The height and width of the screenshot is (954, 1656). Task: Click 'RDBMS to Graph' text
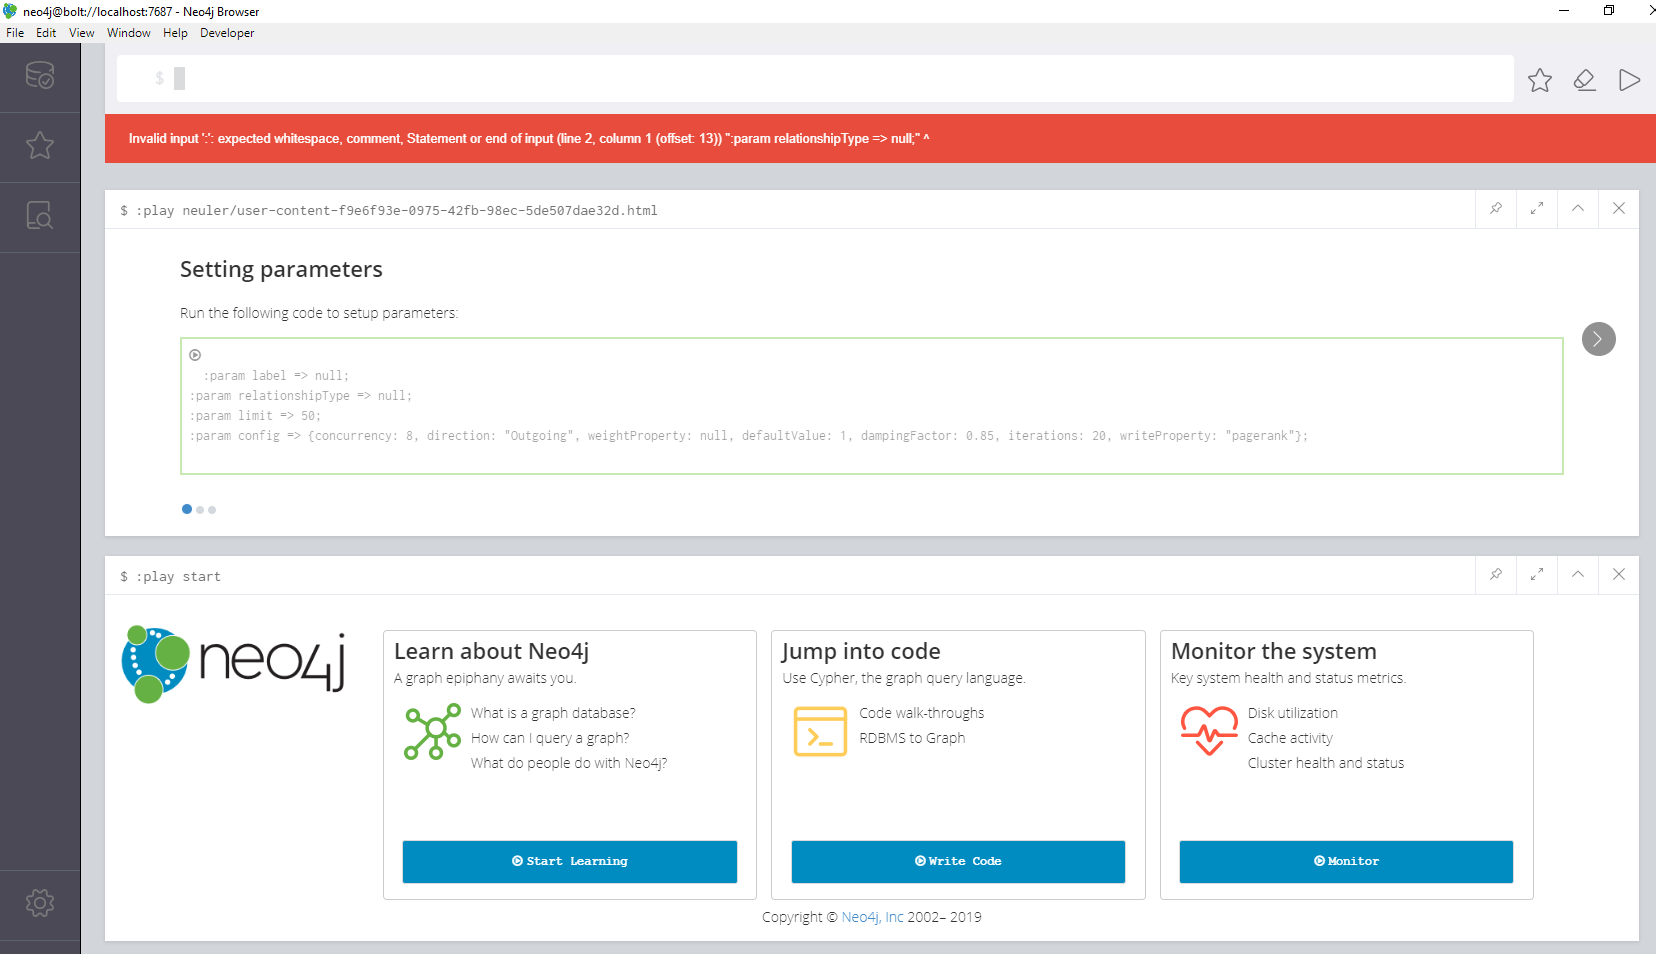pos(912,738)
